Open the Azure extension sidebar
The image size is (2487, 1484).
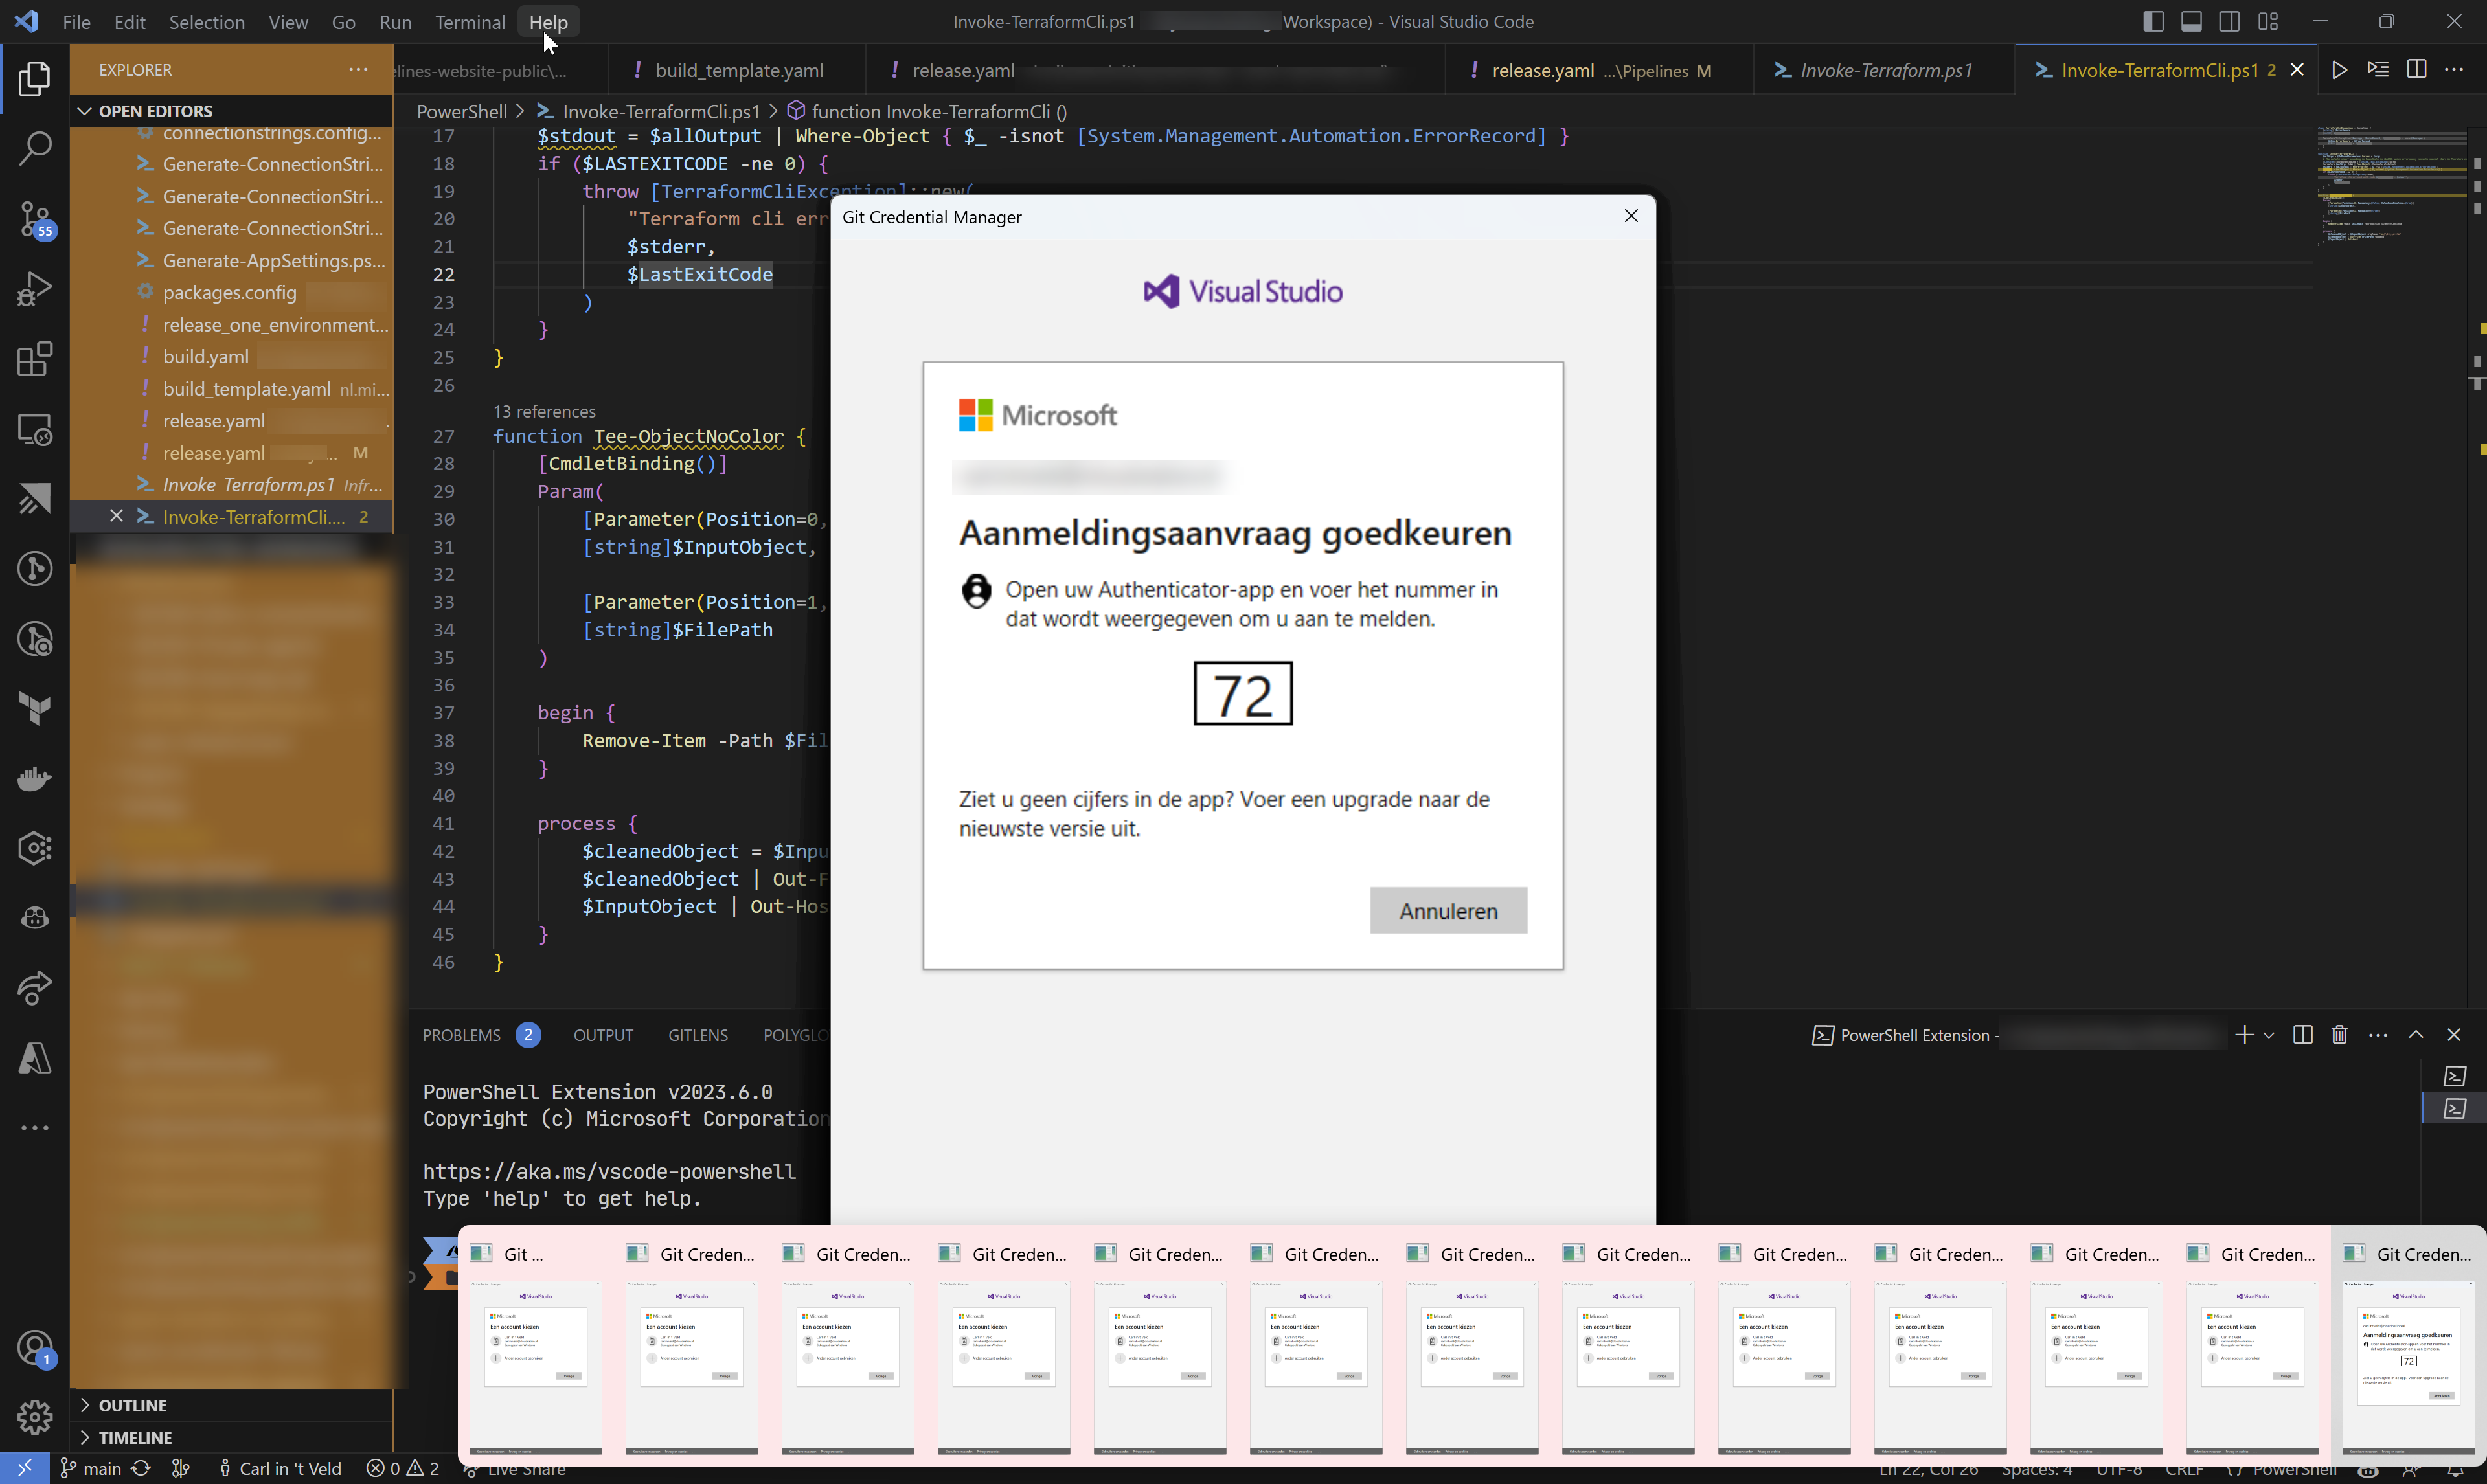click(35, 1059)
